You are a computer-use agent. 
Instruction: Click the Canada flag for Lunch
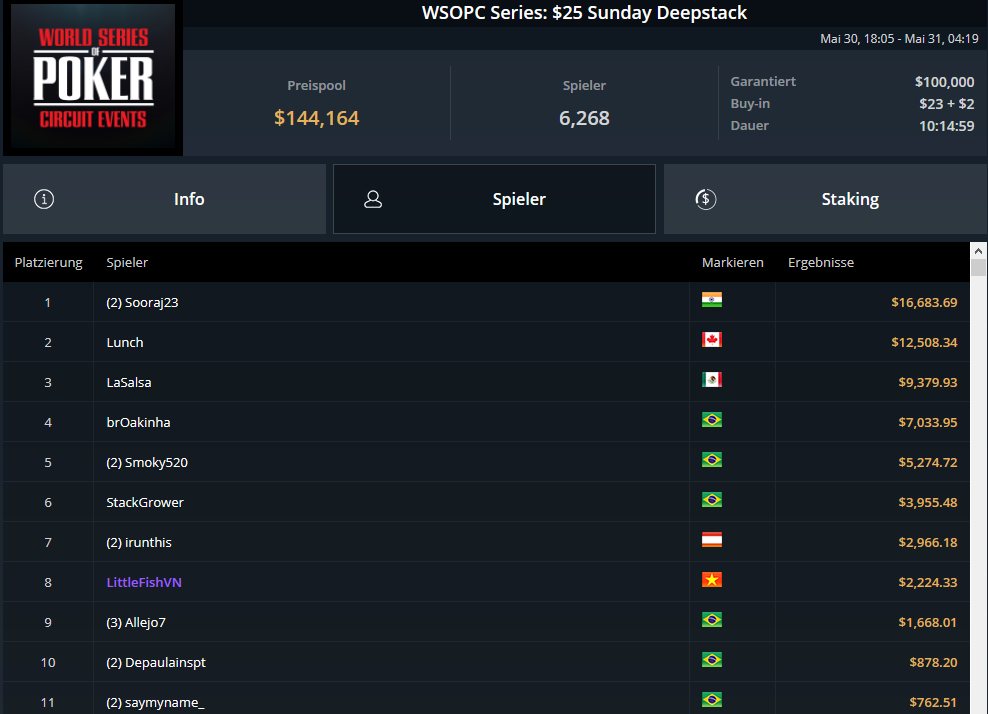click(x=712, y=340)
